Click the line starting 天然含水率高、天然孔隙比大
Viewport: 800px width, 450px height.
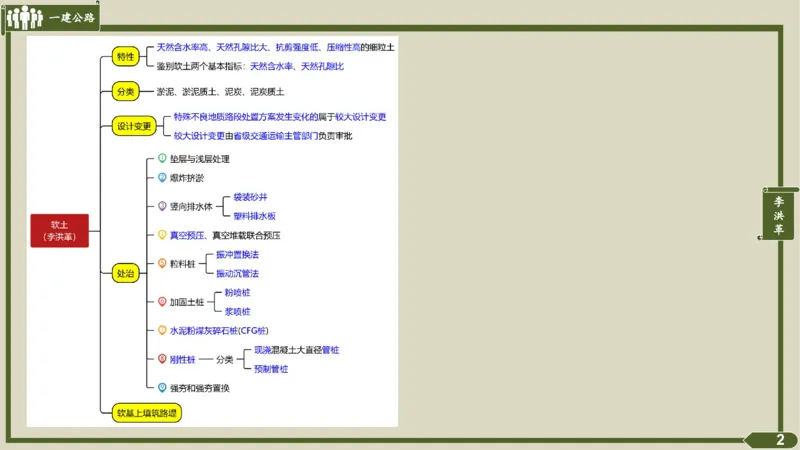[x=276, y=47]
